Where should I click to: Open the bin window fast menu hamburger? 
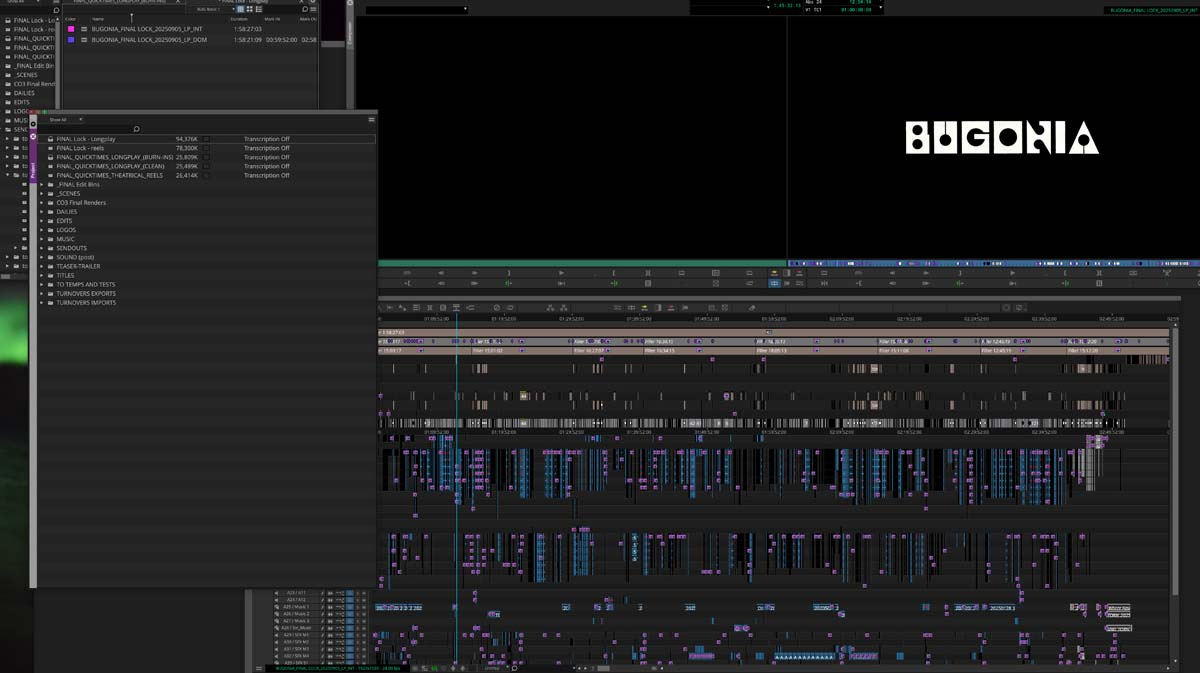point(314,9)
